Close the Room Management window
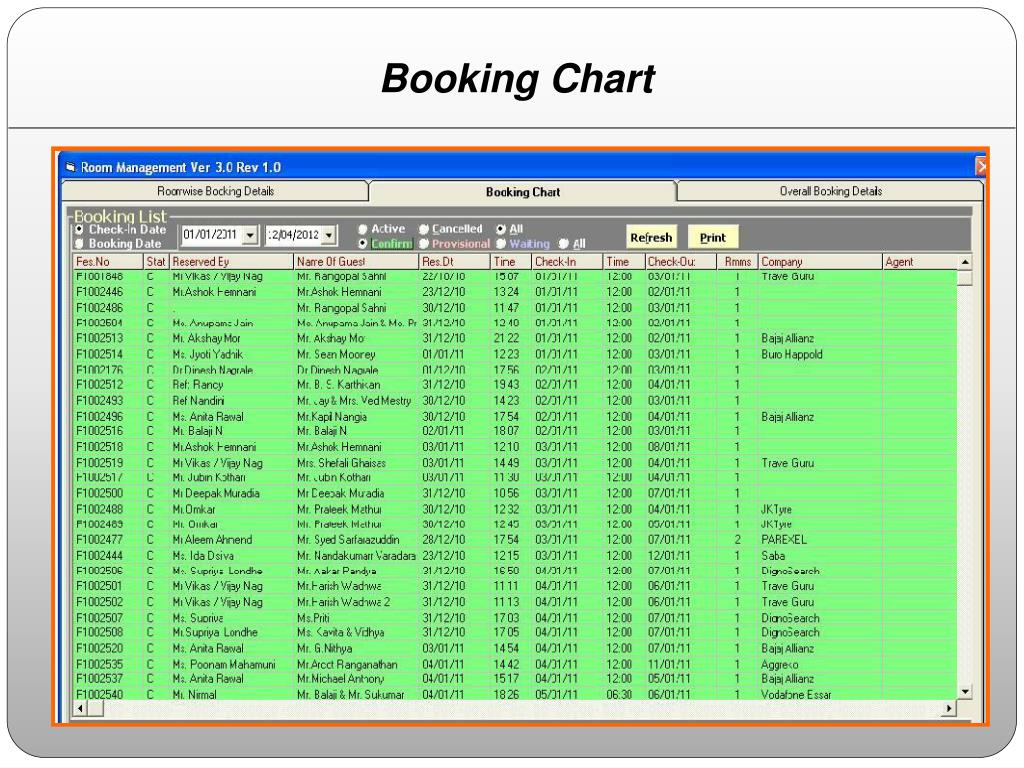Image resolution: width=1024 pixels, height=768 pixels. 980,167
